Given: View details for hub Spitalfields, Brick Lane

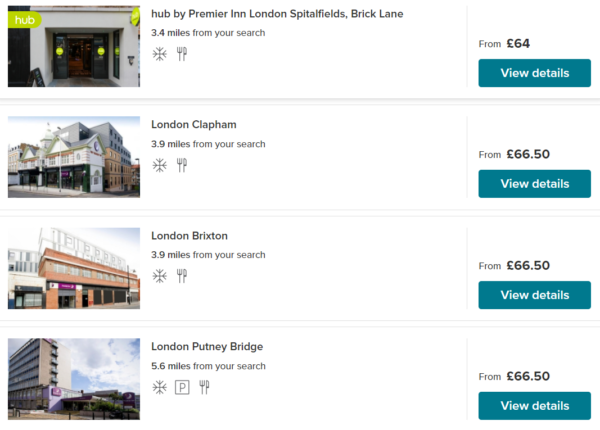Looking at the screenshot, I should [x=534, y=73].
